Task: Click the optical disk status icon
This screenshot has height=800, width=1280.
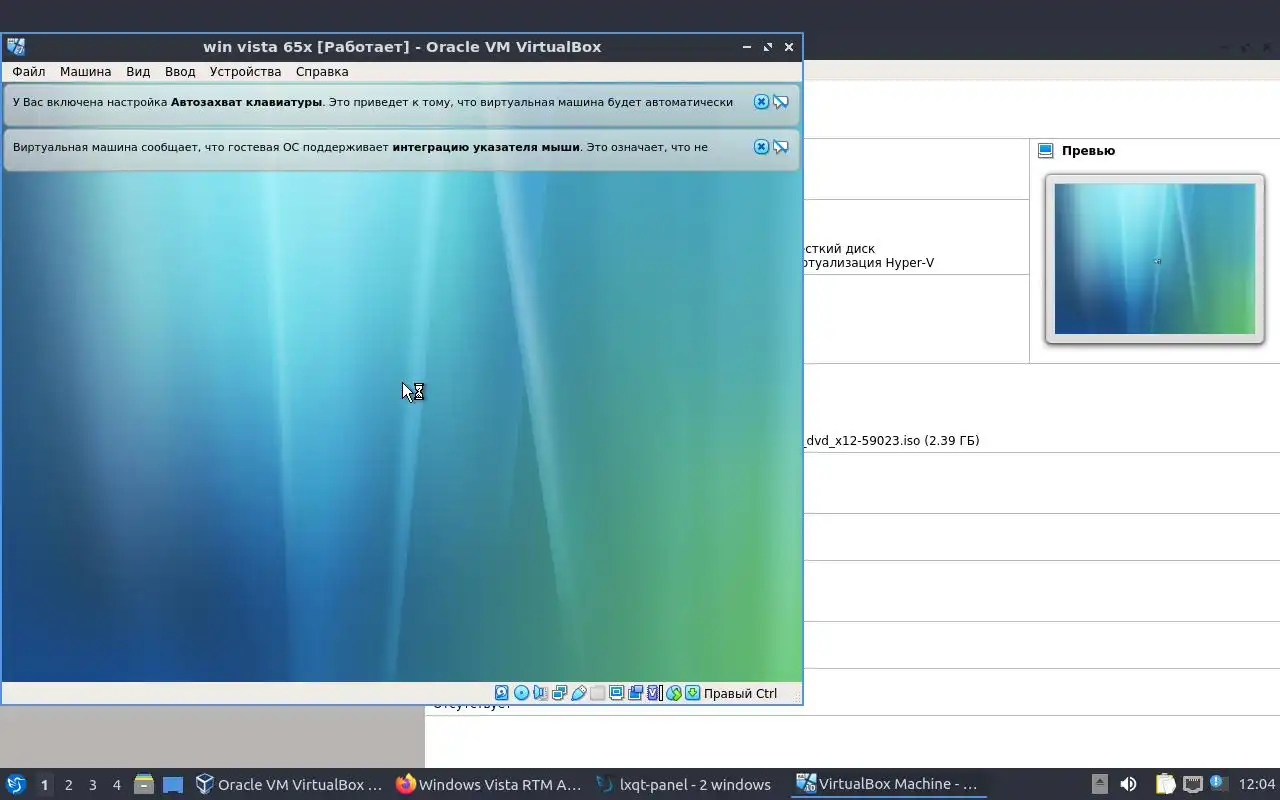Action: tap(521, 693)
